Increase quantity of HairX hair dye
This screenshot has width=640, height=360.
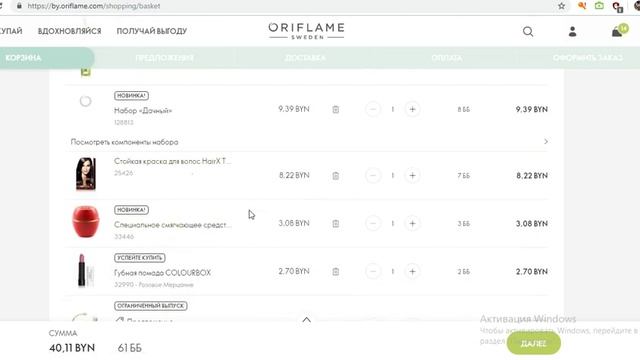[x=412, y=176]
